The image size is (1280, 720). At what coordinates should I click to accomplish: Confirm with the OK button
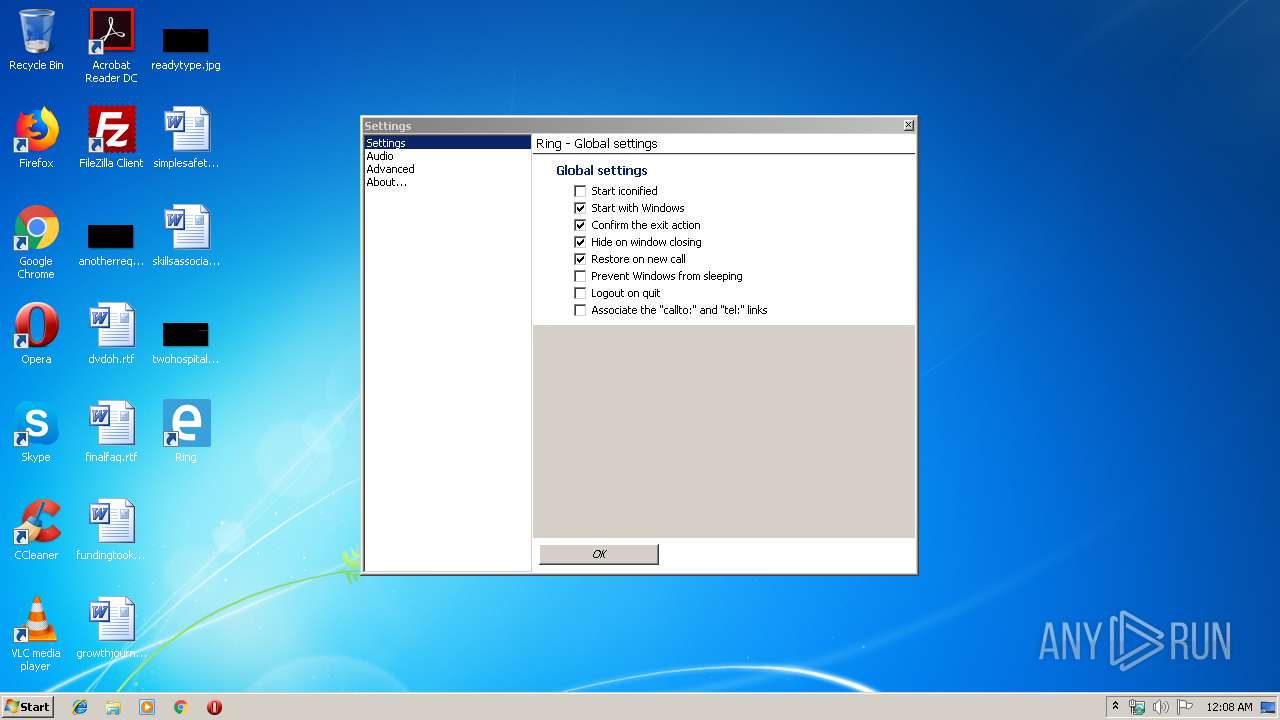pos(599,554)
